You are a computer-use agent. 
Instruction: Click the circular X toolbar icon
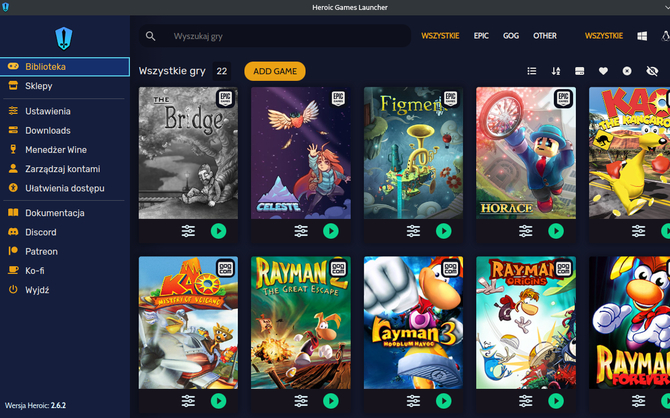627,71
